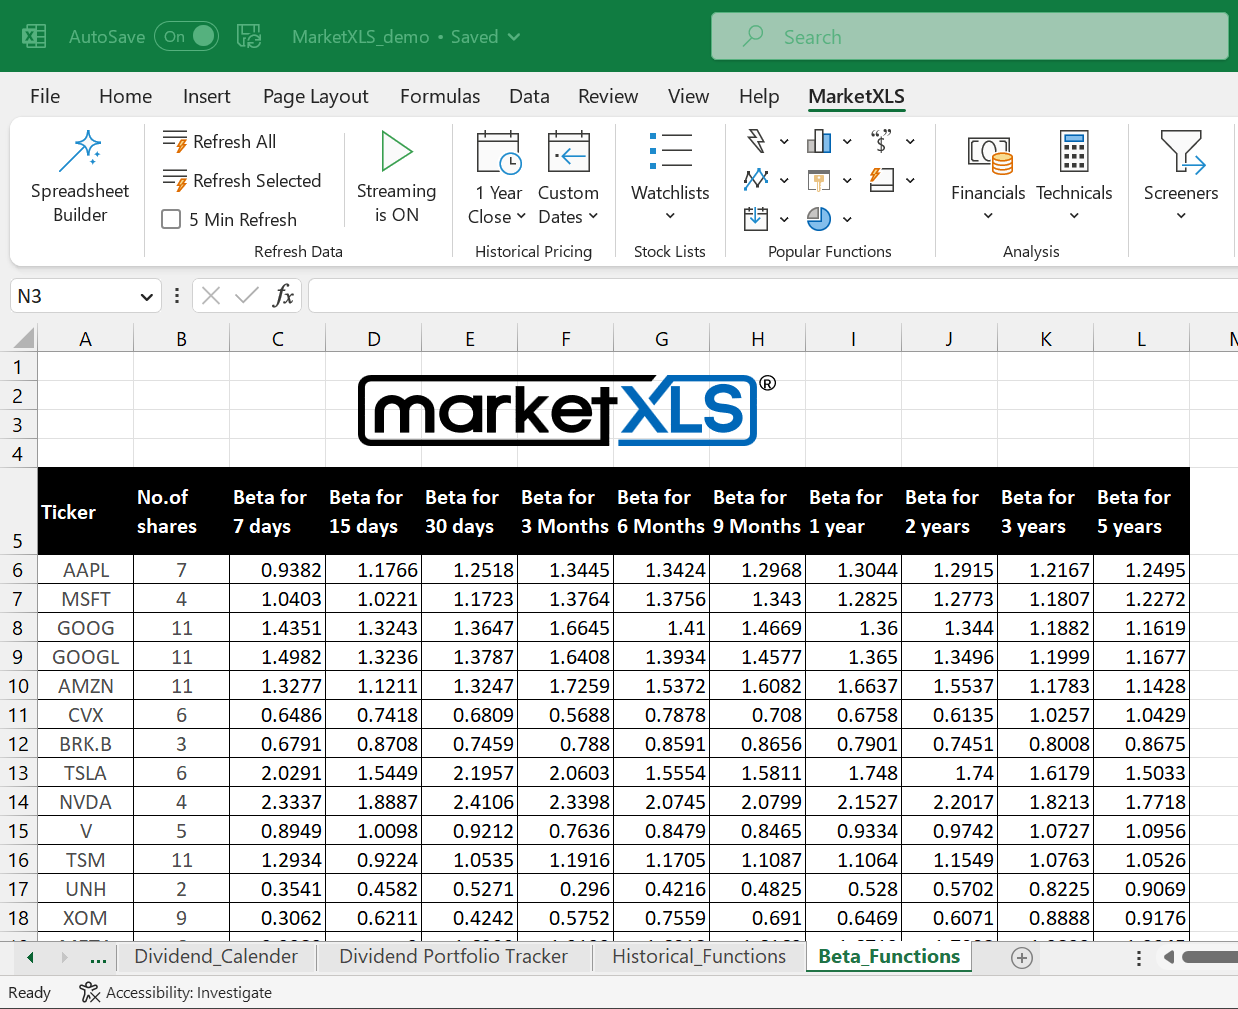The width and height of the screenshot is (1238, 1009).
Task: Click the Refresh All button
Action: tap(220, 142)
